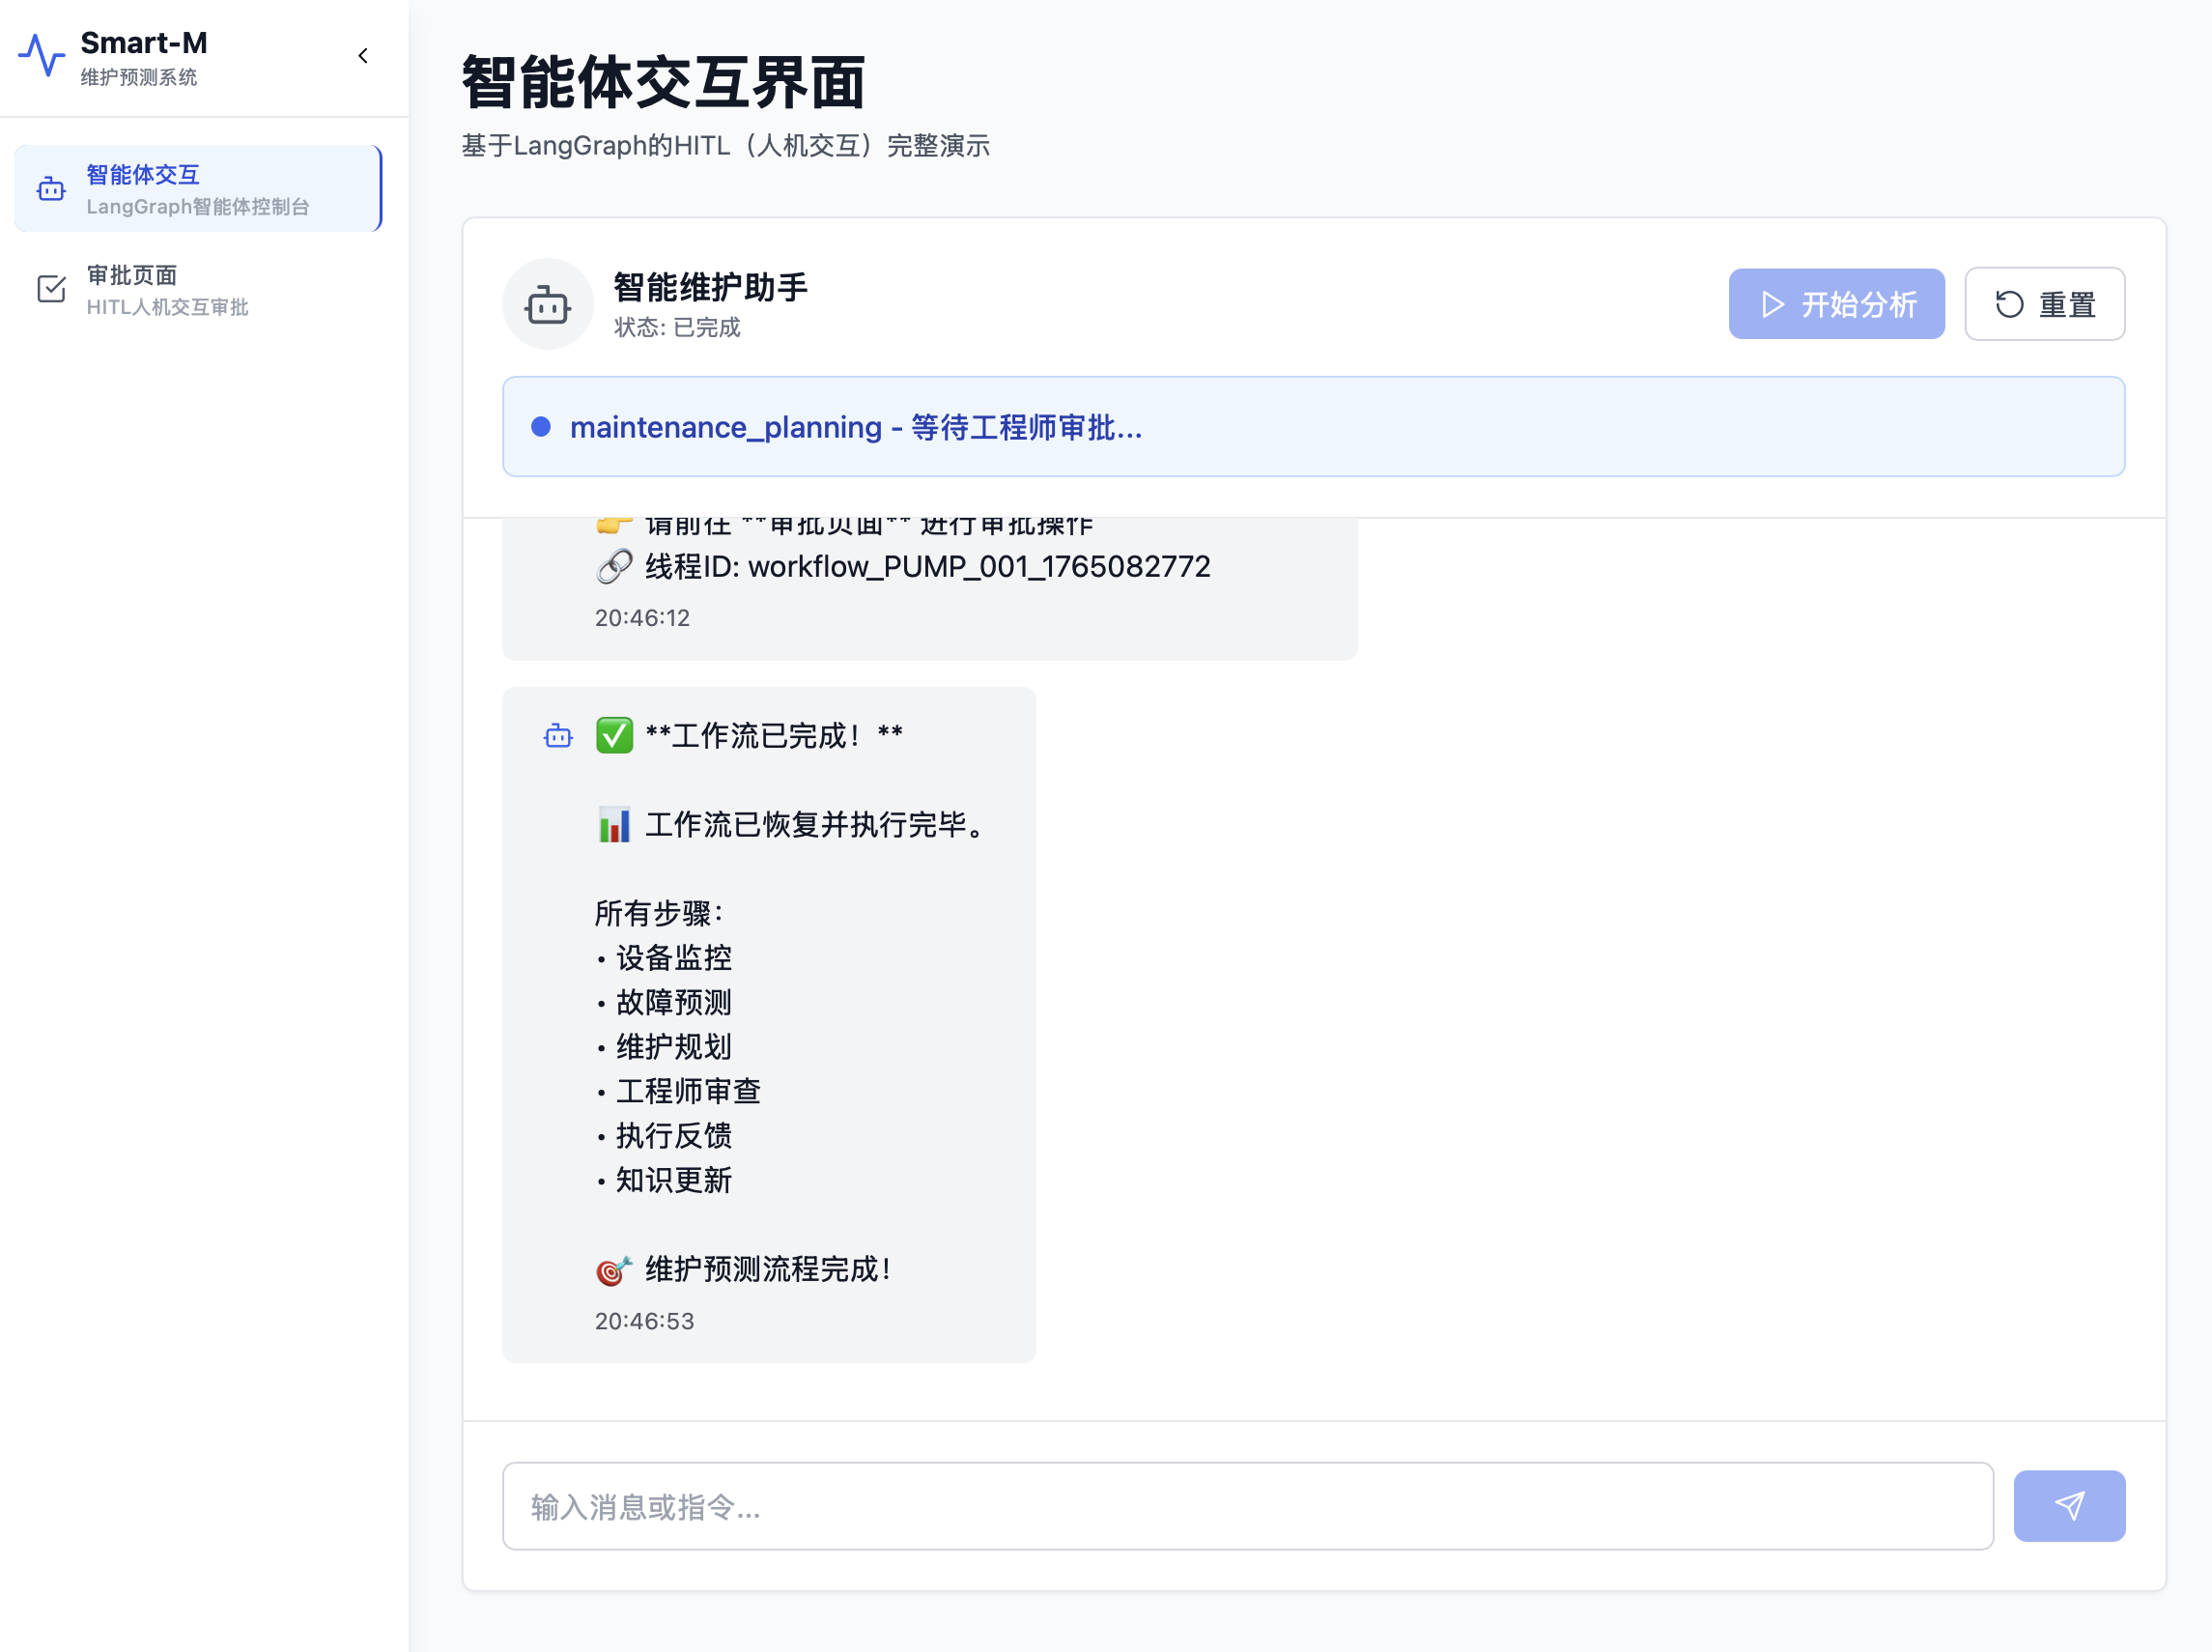2212x1652 pixels.
Task: Start analysis with 开始分析 button
Action: tap(1836, 304)
